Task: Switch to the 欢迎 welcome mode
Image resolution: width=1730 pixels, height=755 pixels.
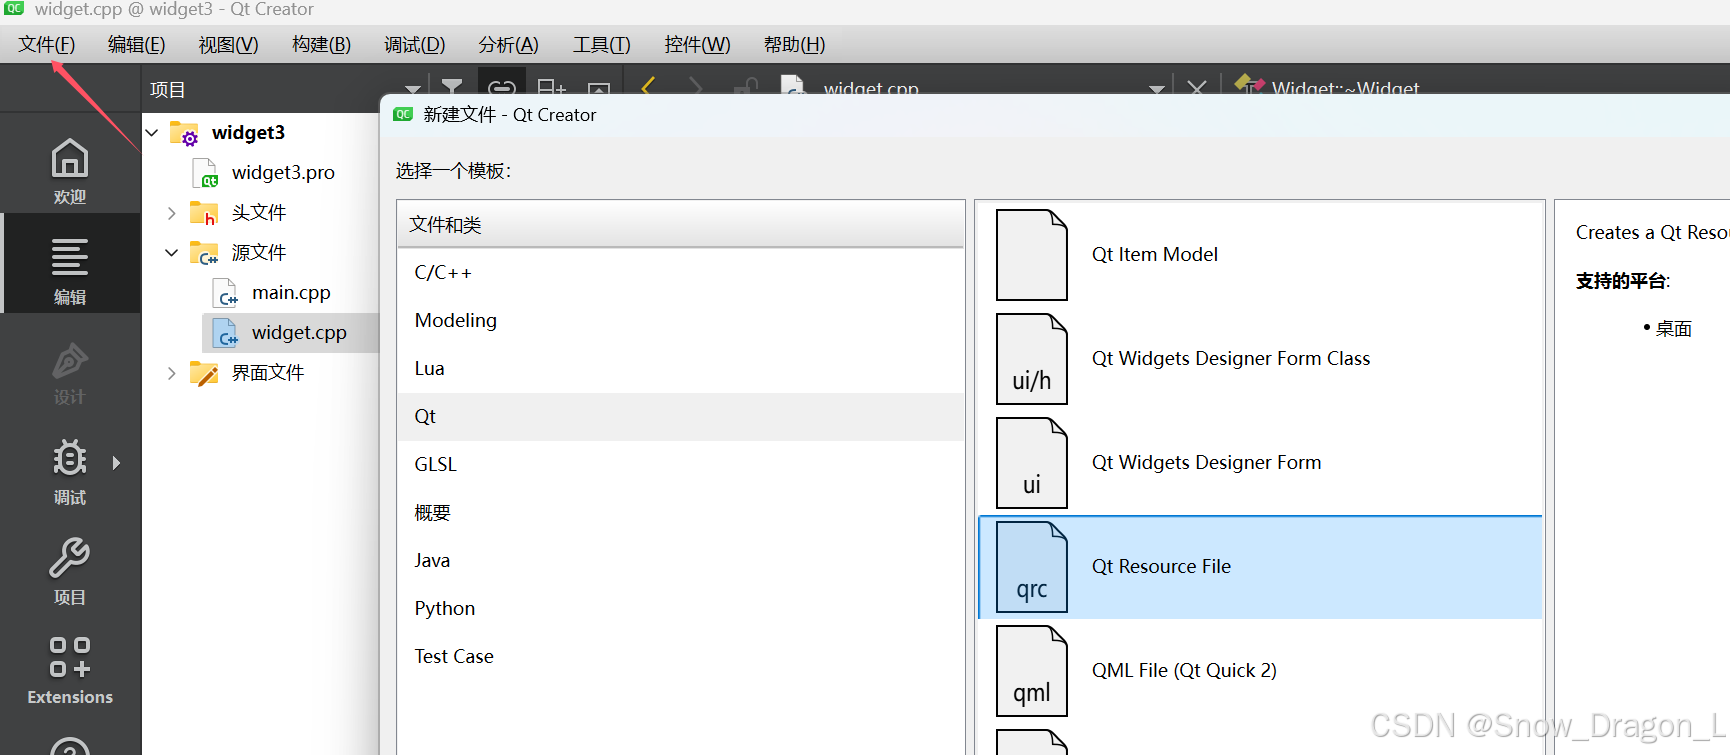Action: 70,171
